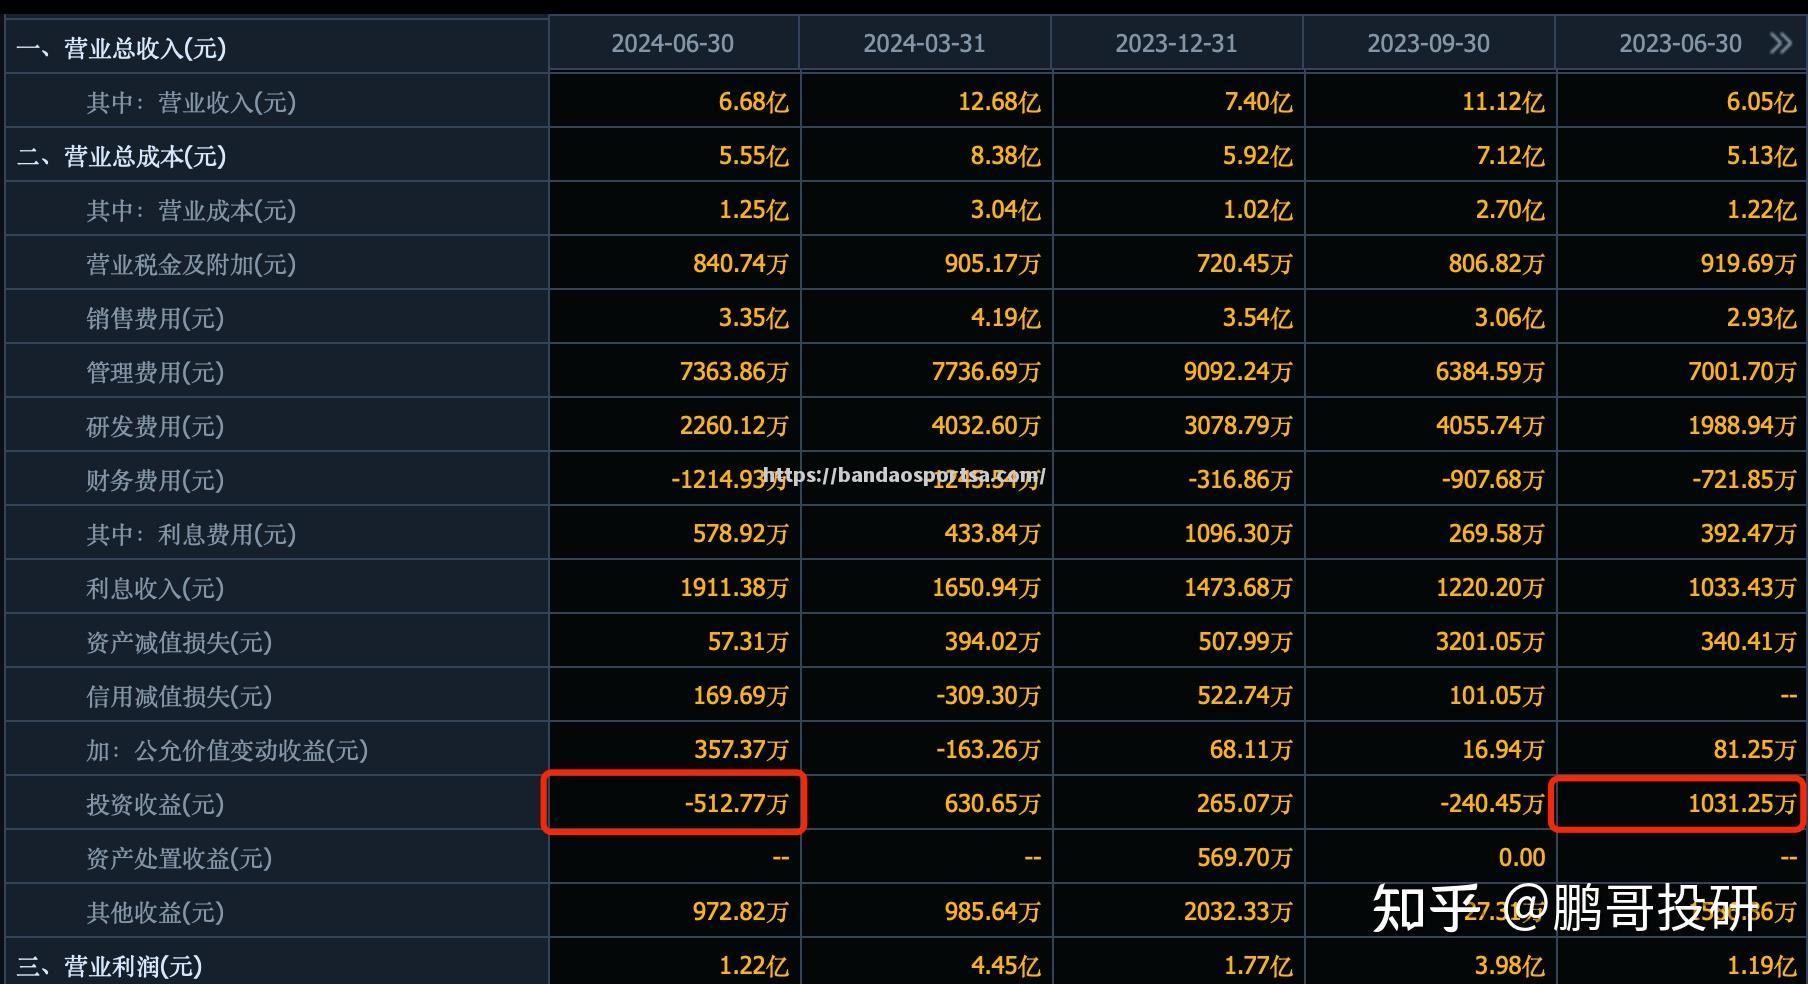
Task: Click the -163.26万 fair value gain
Action: click(988, 750)
